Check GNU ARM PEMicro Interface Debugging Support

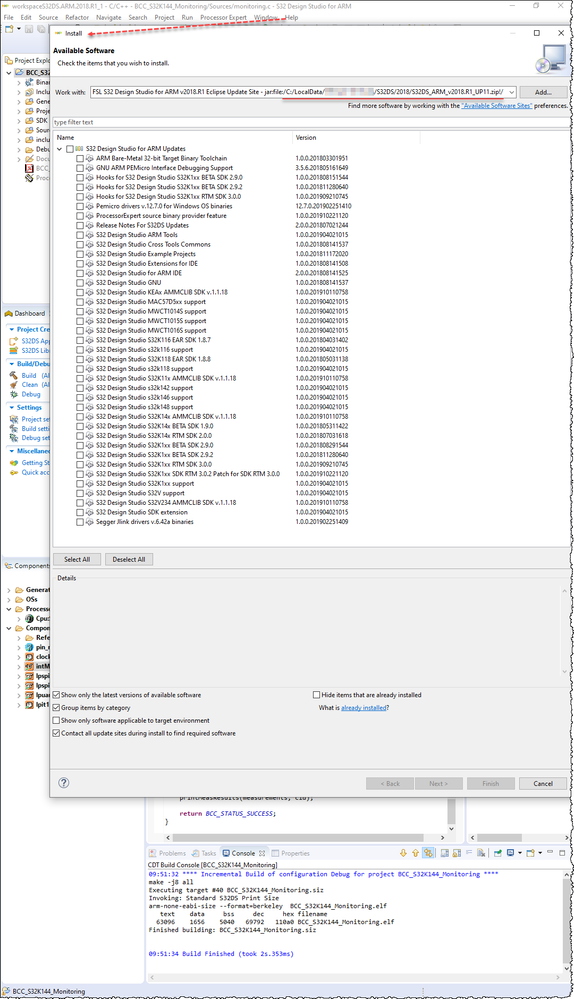(80, 168)
